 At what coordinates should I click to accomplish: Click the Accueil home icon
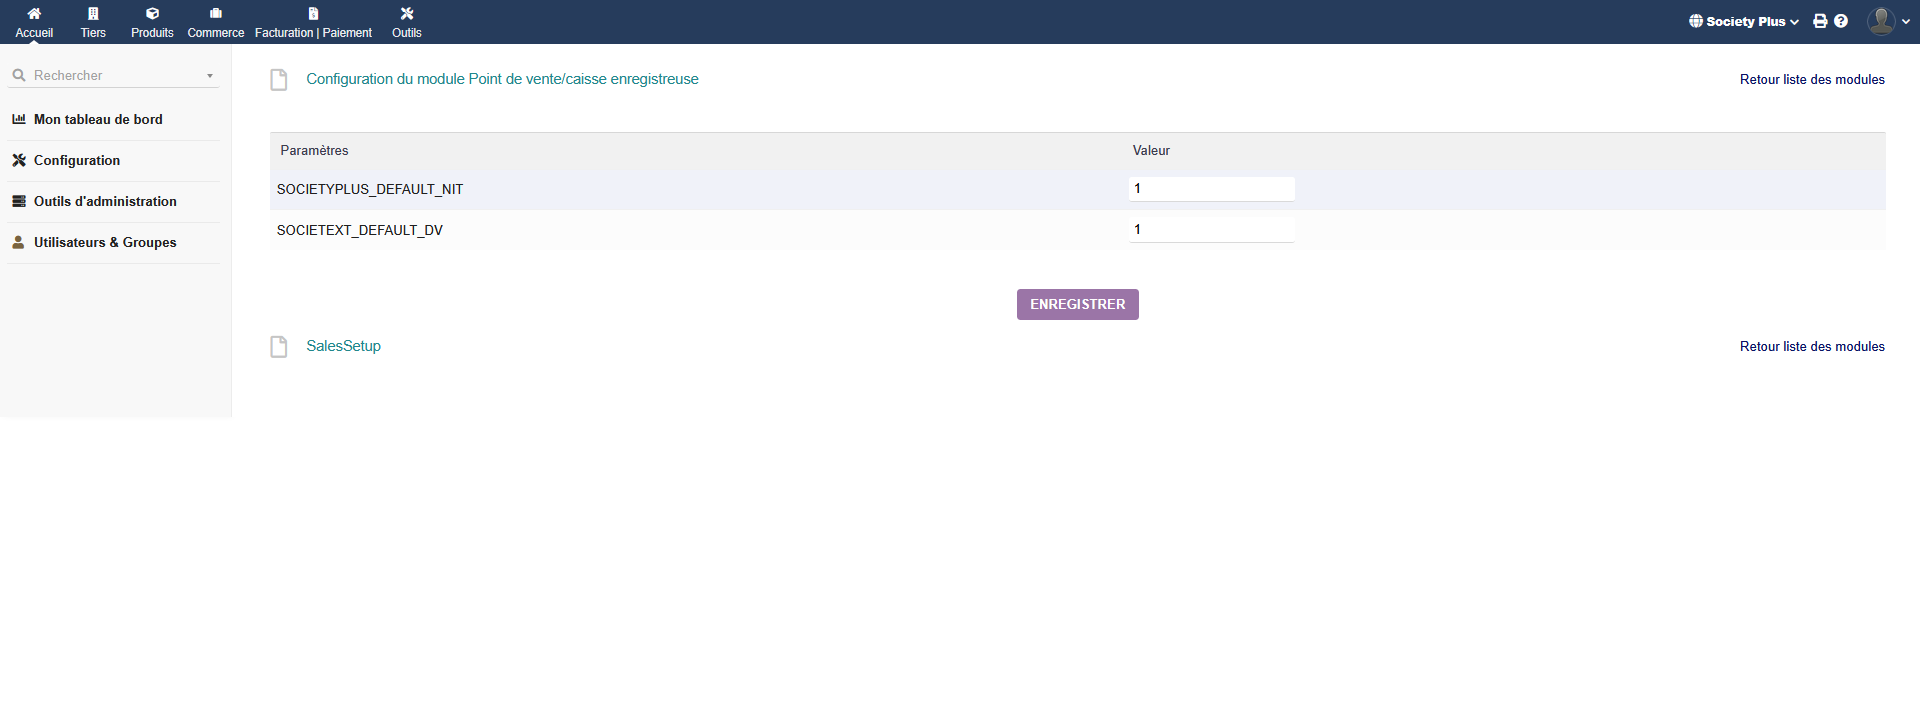(x=34, y=14)
